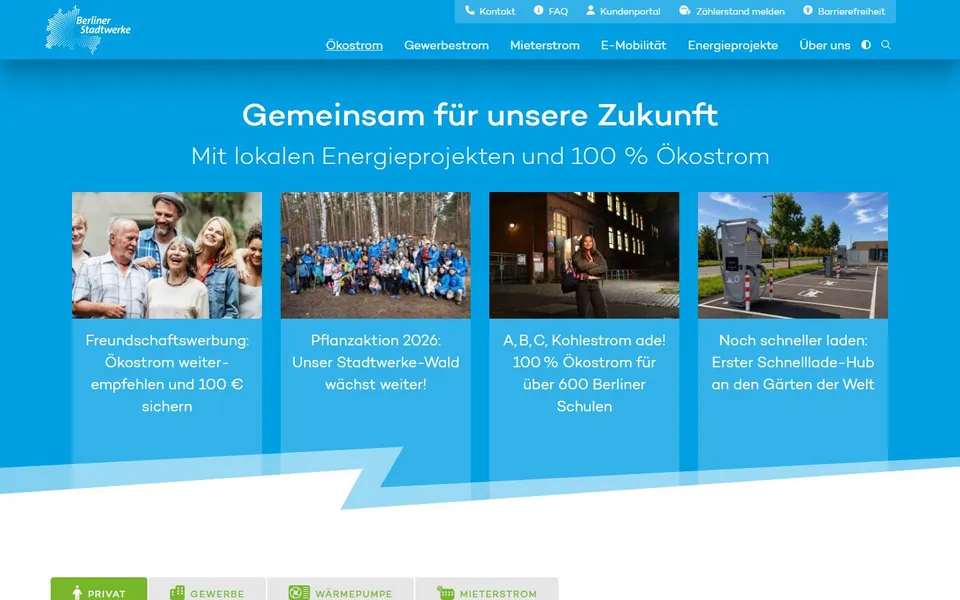960x600 pixels.
Task: Open Noch schneller laden Schnelllade-Hub teaser text
Action: (793, 362)
